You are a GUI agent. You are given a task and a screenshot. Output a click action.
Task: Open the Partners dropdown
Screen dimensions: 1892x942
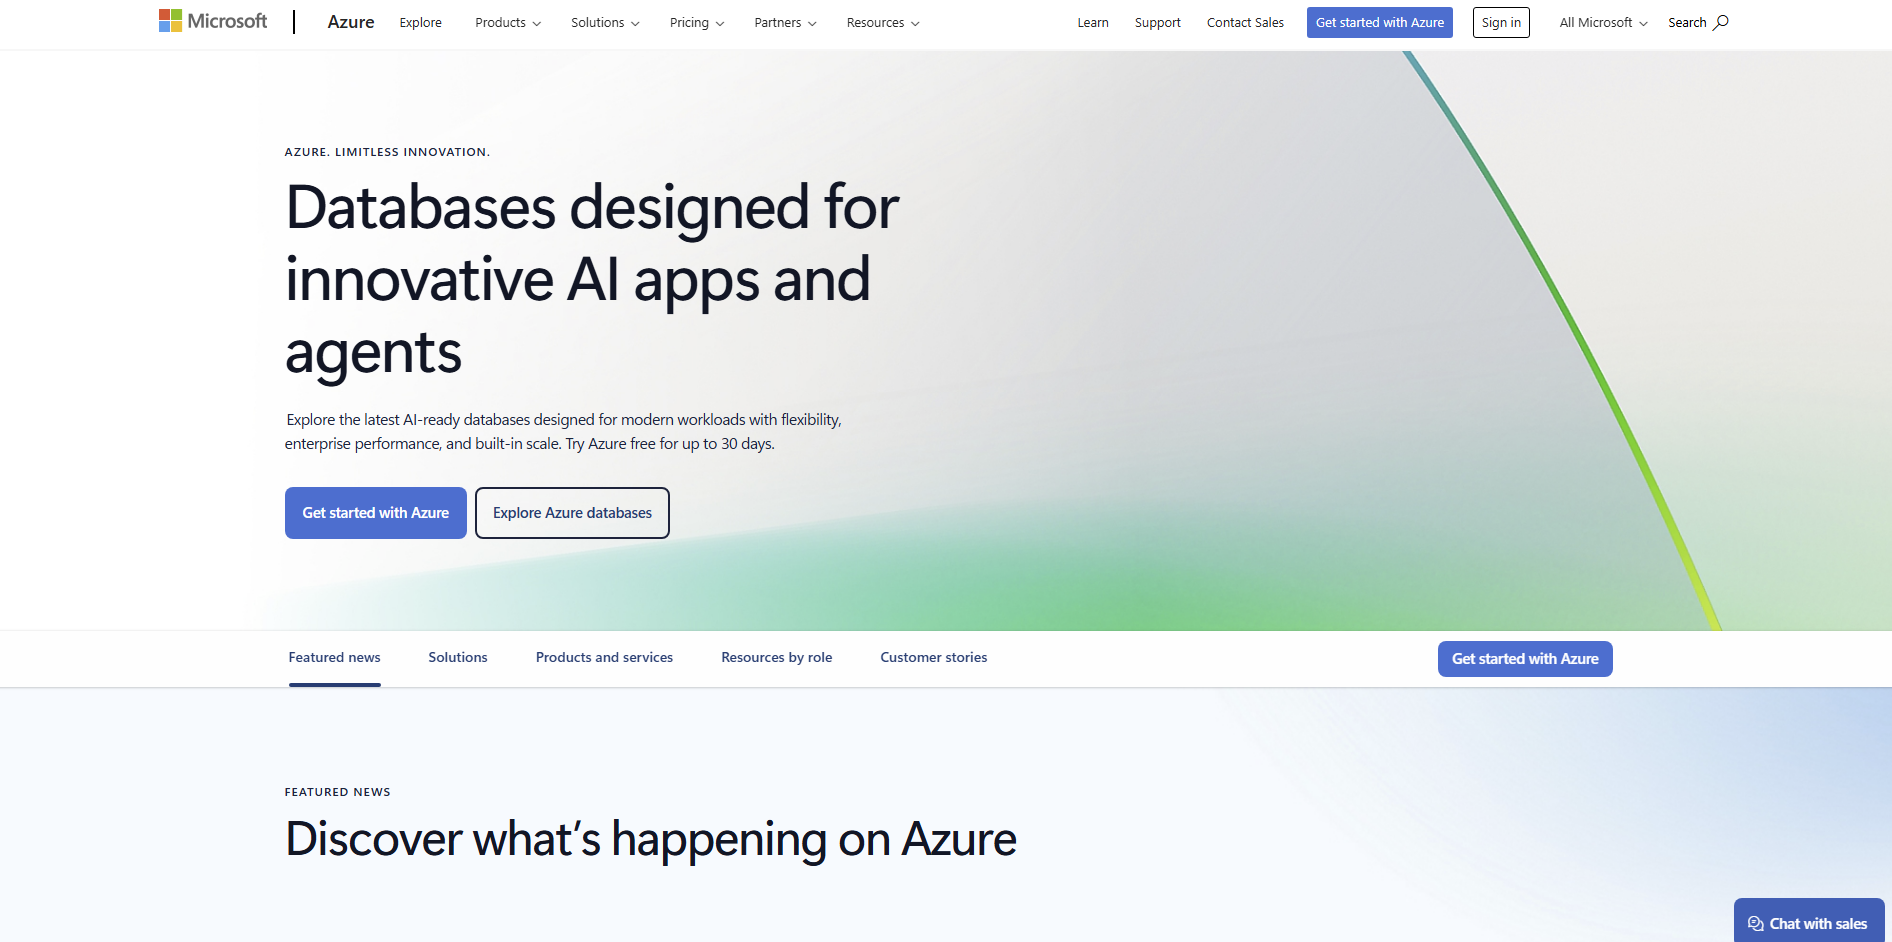tap(784, 22)
